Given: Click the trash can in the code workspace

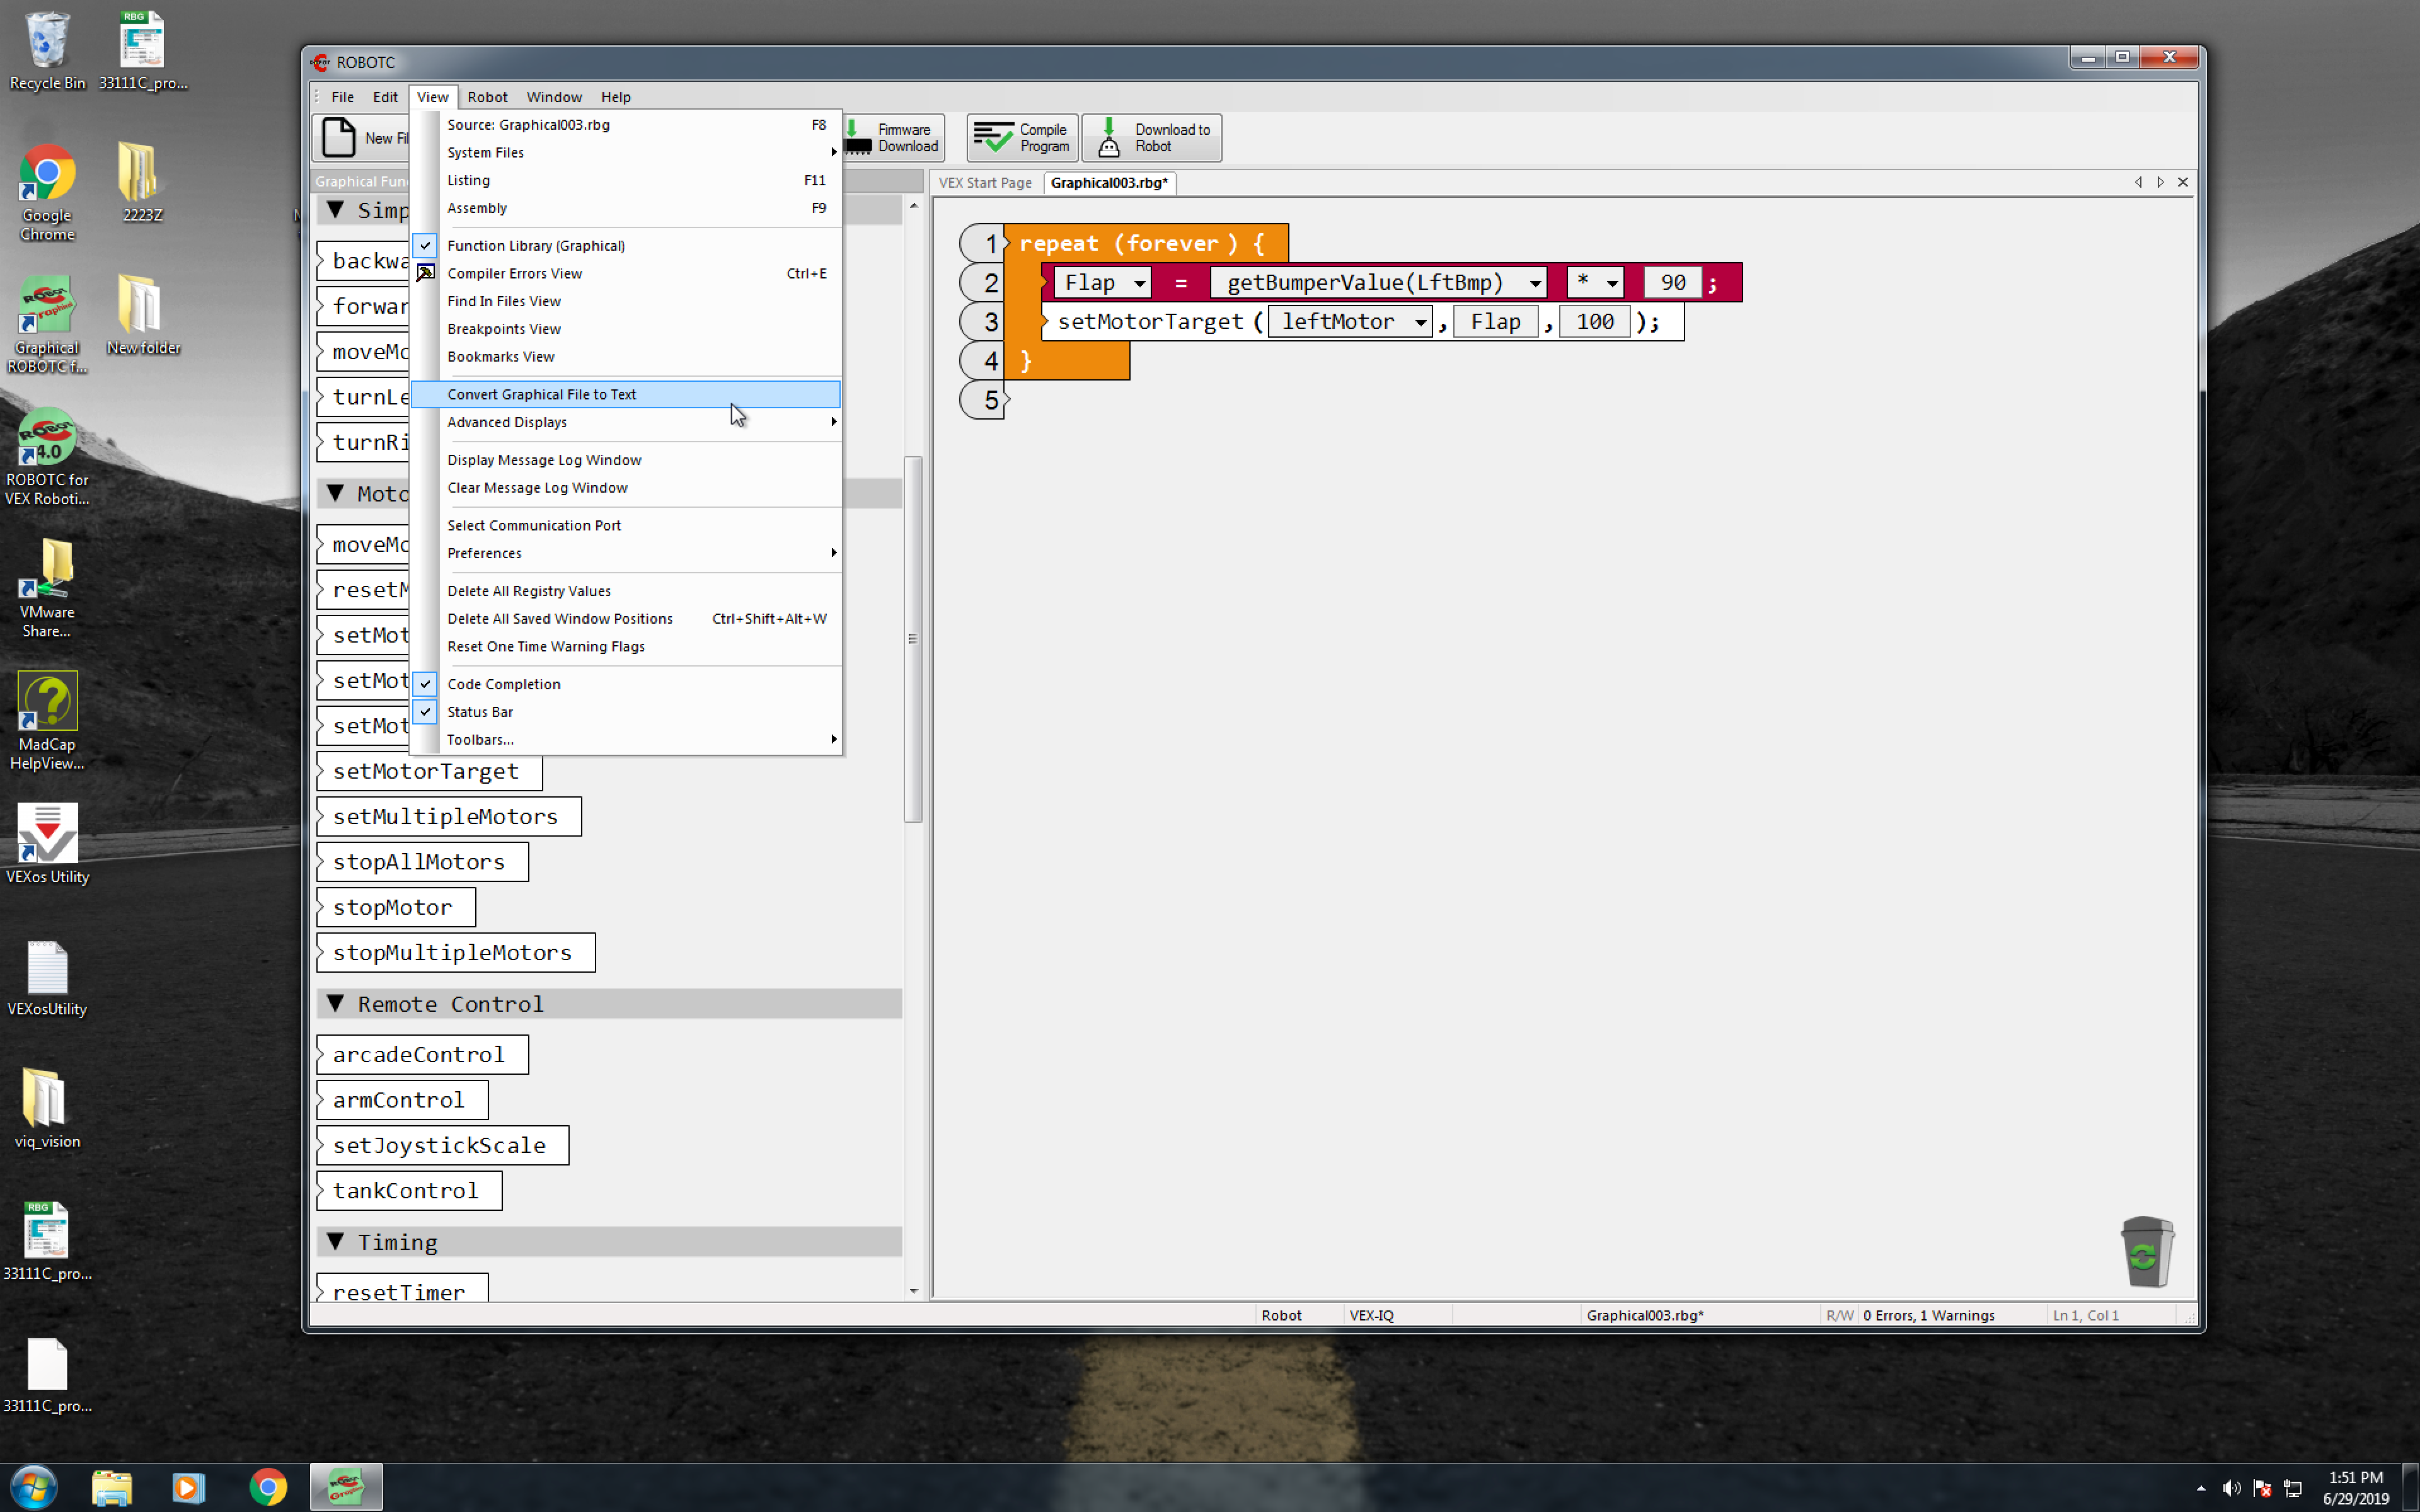Looking at the screenshot, I should click(2146, 1251).
